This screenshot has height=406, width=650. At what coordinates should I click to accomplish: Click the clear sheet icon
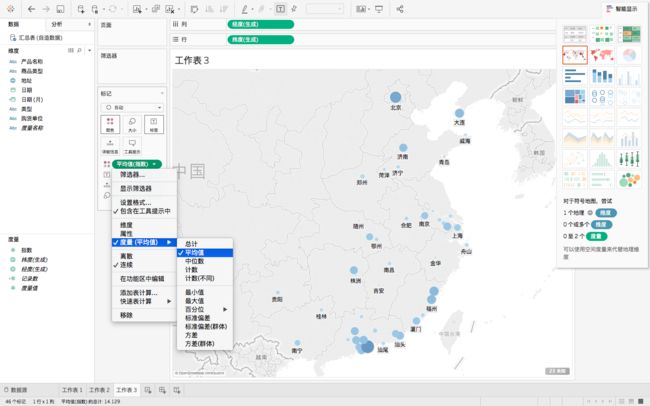[170, 9]
